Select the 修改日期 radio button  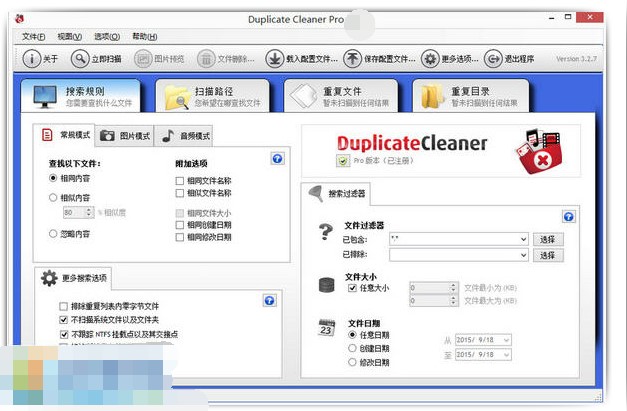[x=352, y=362]
